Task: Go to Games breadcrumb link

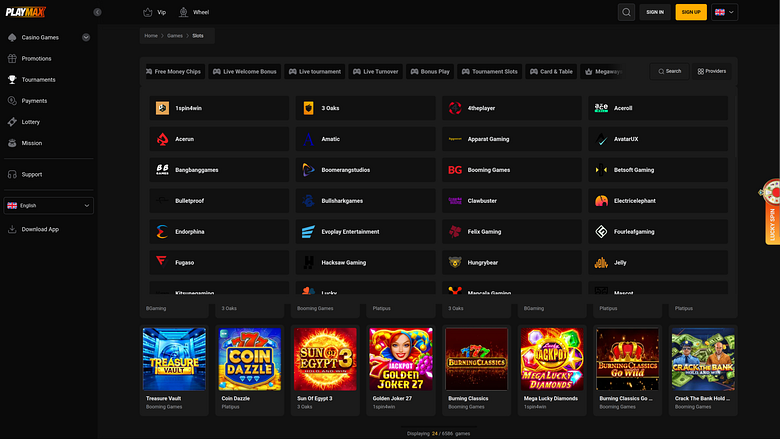Action: tap(175, 36)
